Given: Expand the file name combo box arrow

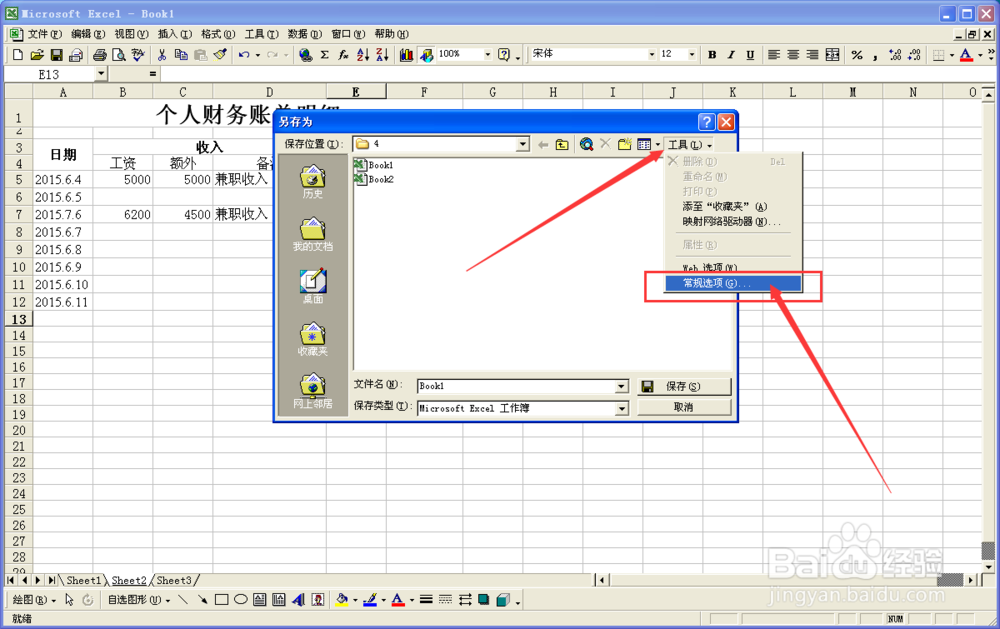Looking at the screenshot, I should [x=622, y=387].
